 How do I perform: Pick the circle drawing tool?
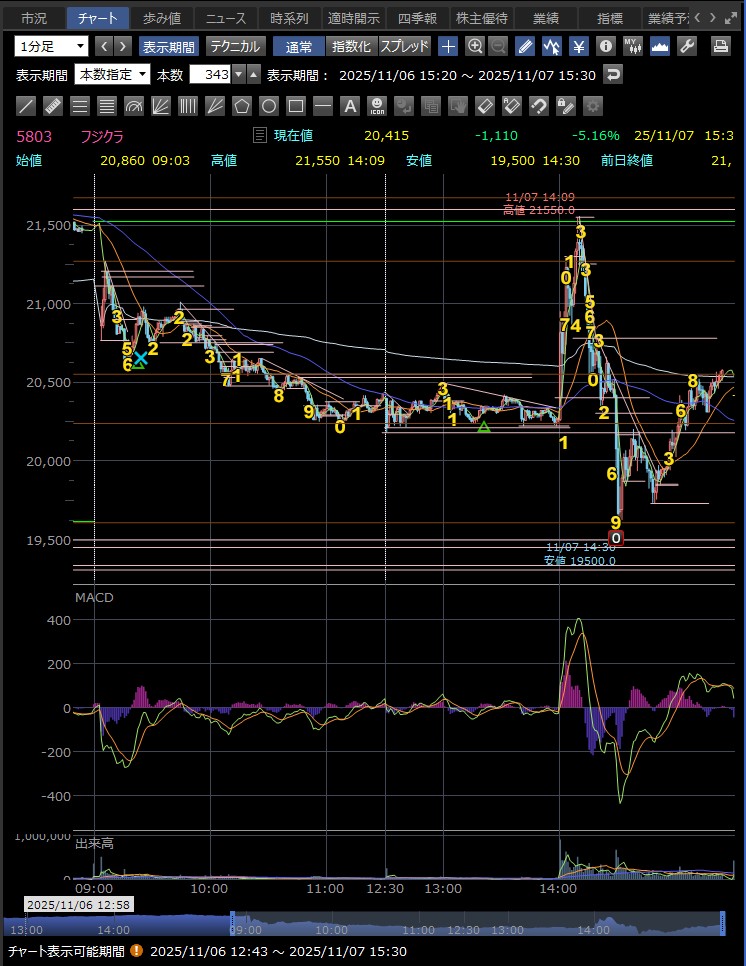pyautogui.click(x=268, y=106)
